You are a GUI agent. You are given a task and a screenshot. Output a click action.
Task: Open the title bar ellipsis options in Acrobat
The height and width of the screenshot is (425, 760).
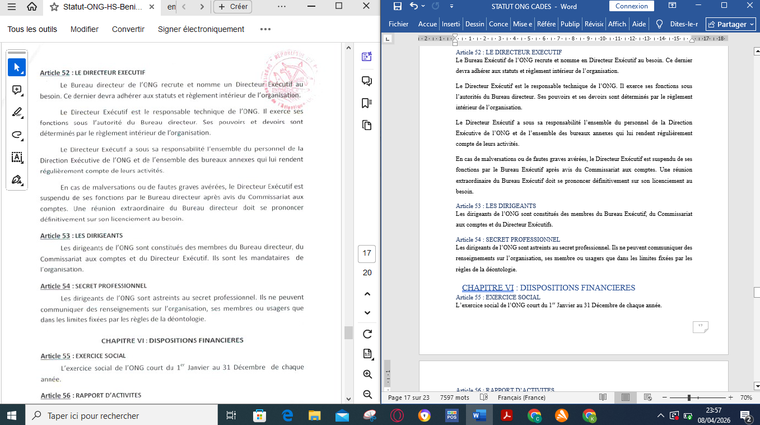tap(282, 7)
